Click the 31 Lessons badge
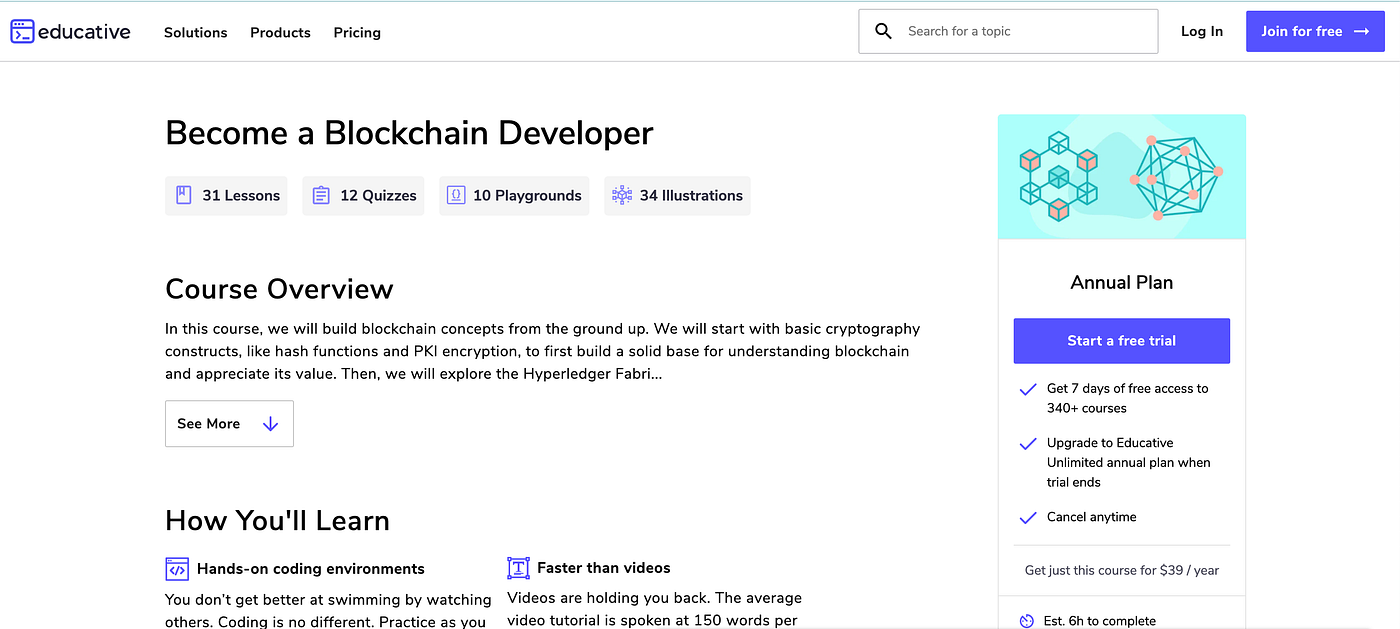The width and height of the screenshot is (1400, 629). [x=226, y=196]
